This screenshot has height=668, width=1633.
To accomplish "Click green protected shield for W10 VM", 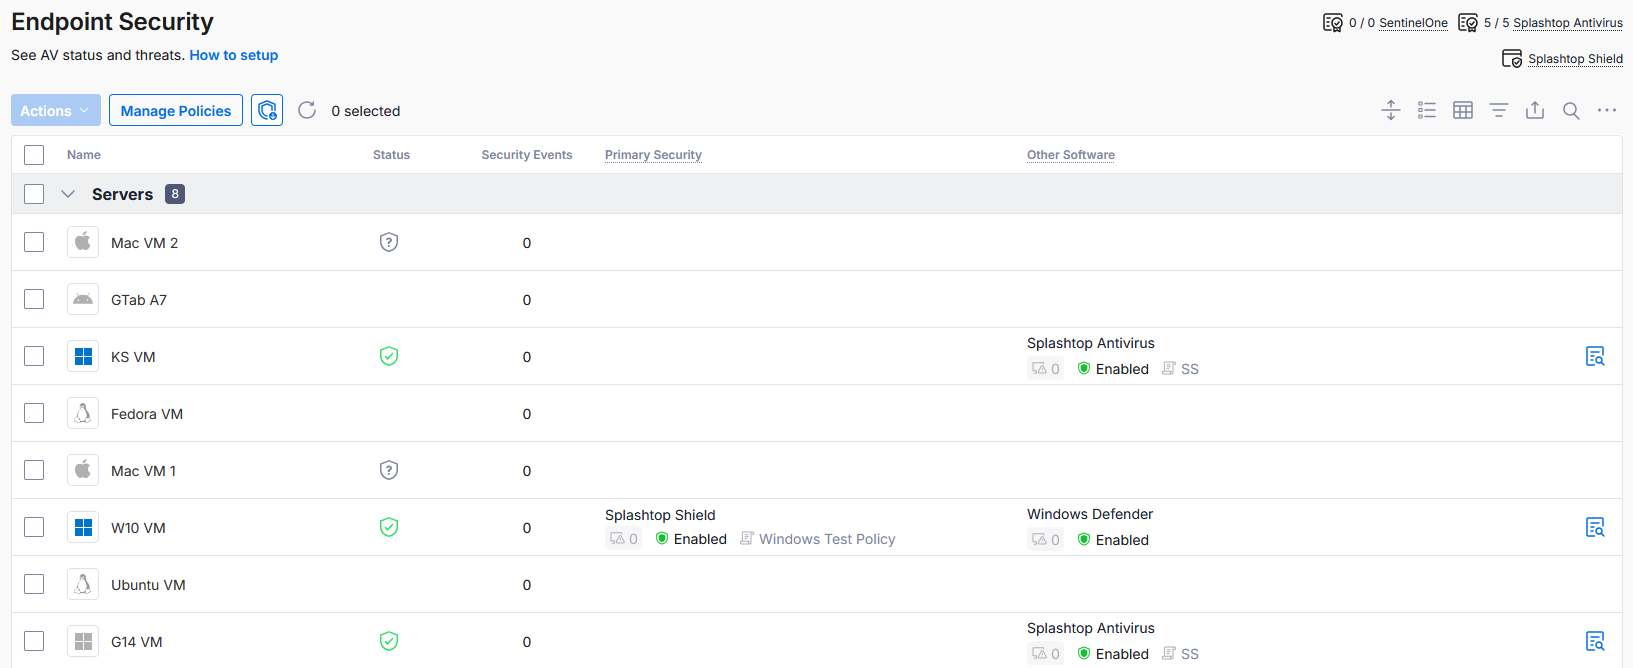I will click(x=389, y=527).
